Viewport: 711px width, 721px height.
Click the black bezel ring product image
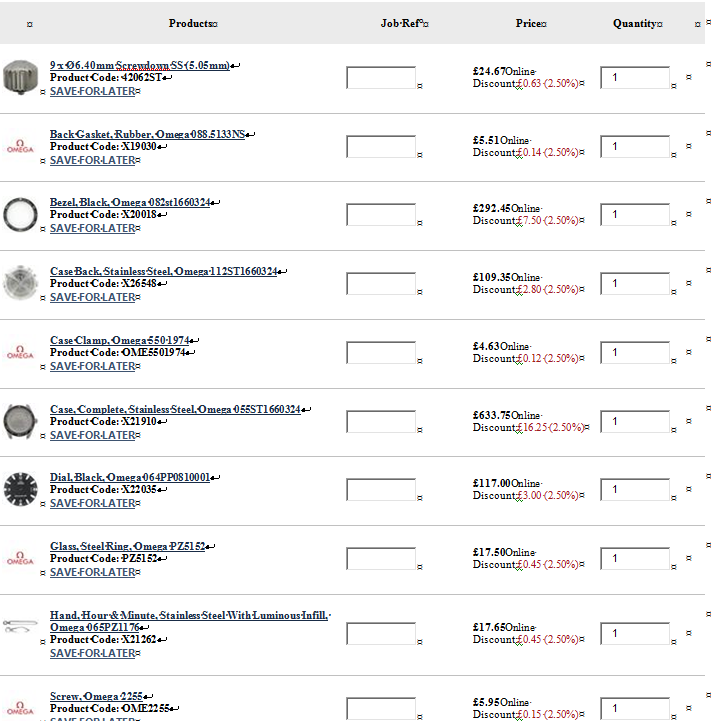[17, 214]
